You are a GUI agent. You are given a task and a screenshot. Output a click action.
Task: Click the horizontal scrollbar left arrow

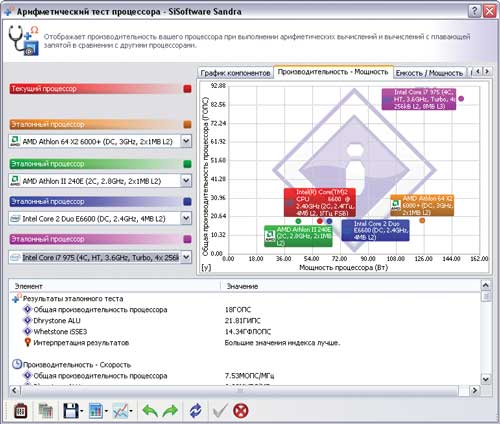(14, 390)
